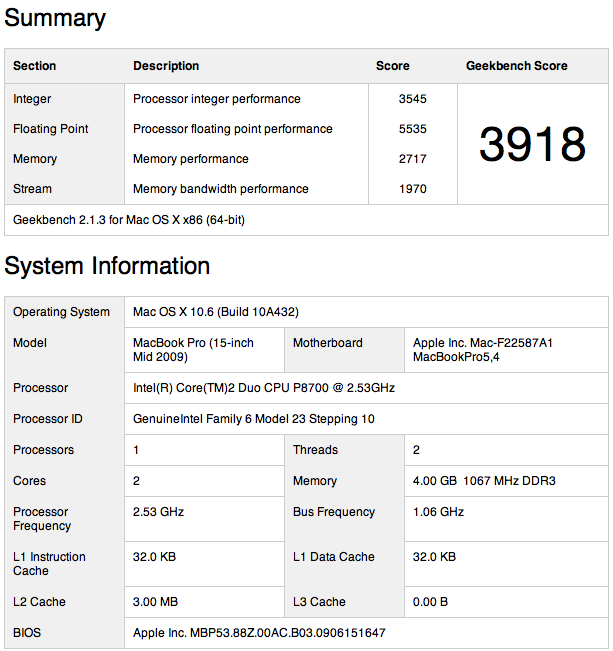Select the GenuineIntel Family 6 Model 23 value
This screenshot has height=651, width=613.
click(253, 419)
